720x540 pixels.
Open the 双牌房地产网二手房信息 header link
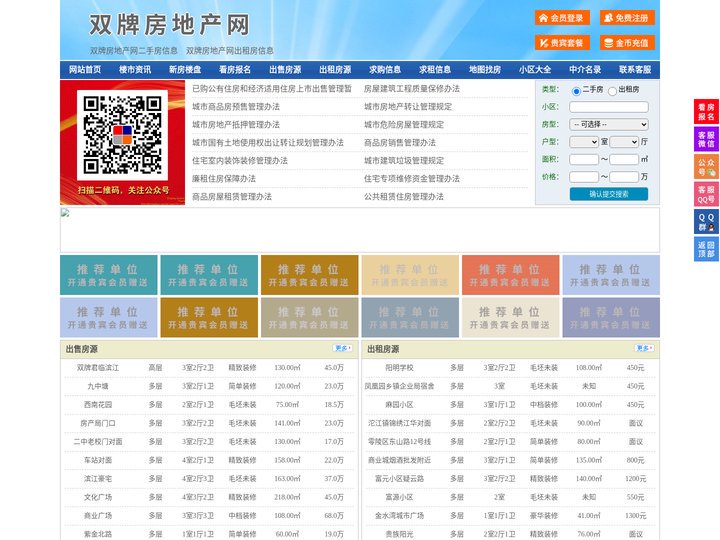(x=134, y=51)
